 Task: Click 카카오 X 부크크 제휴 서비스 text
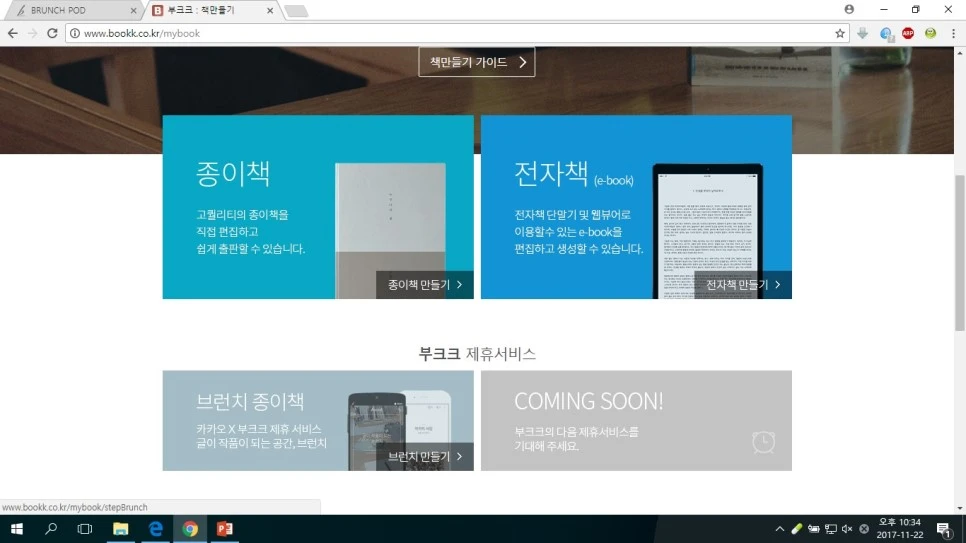[x=259, y=429]
